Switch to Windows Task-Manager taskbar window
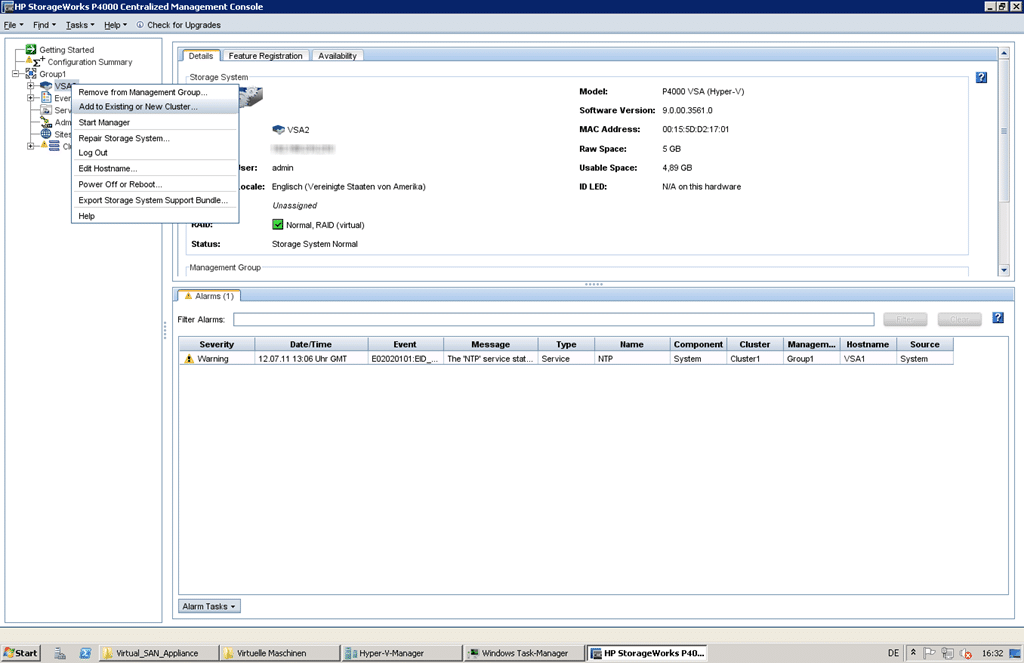The height and width of the screenshot is (663, 1024). click(x=523, y=653)
